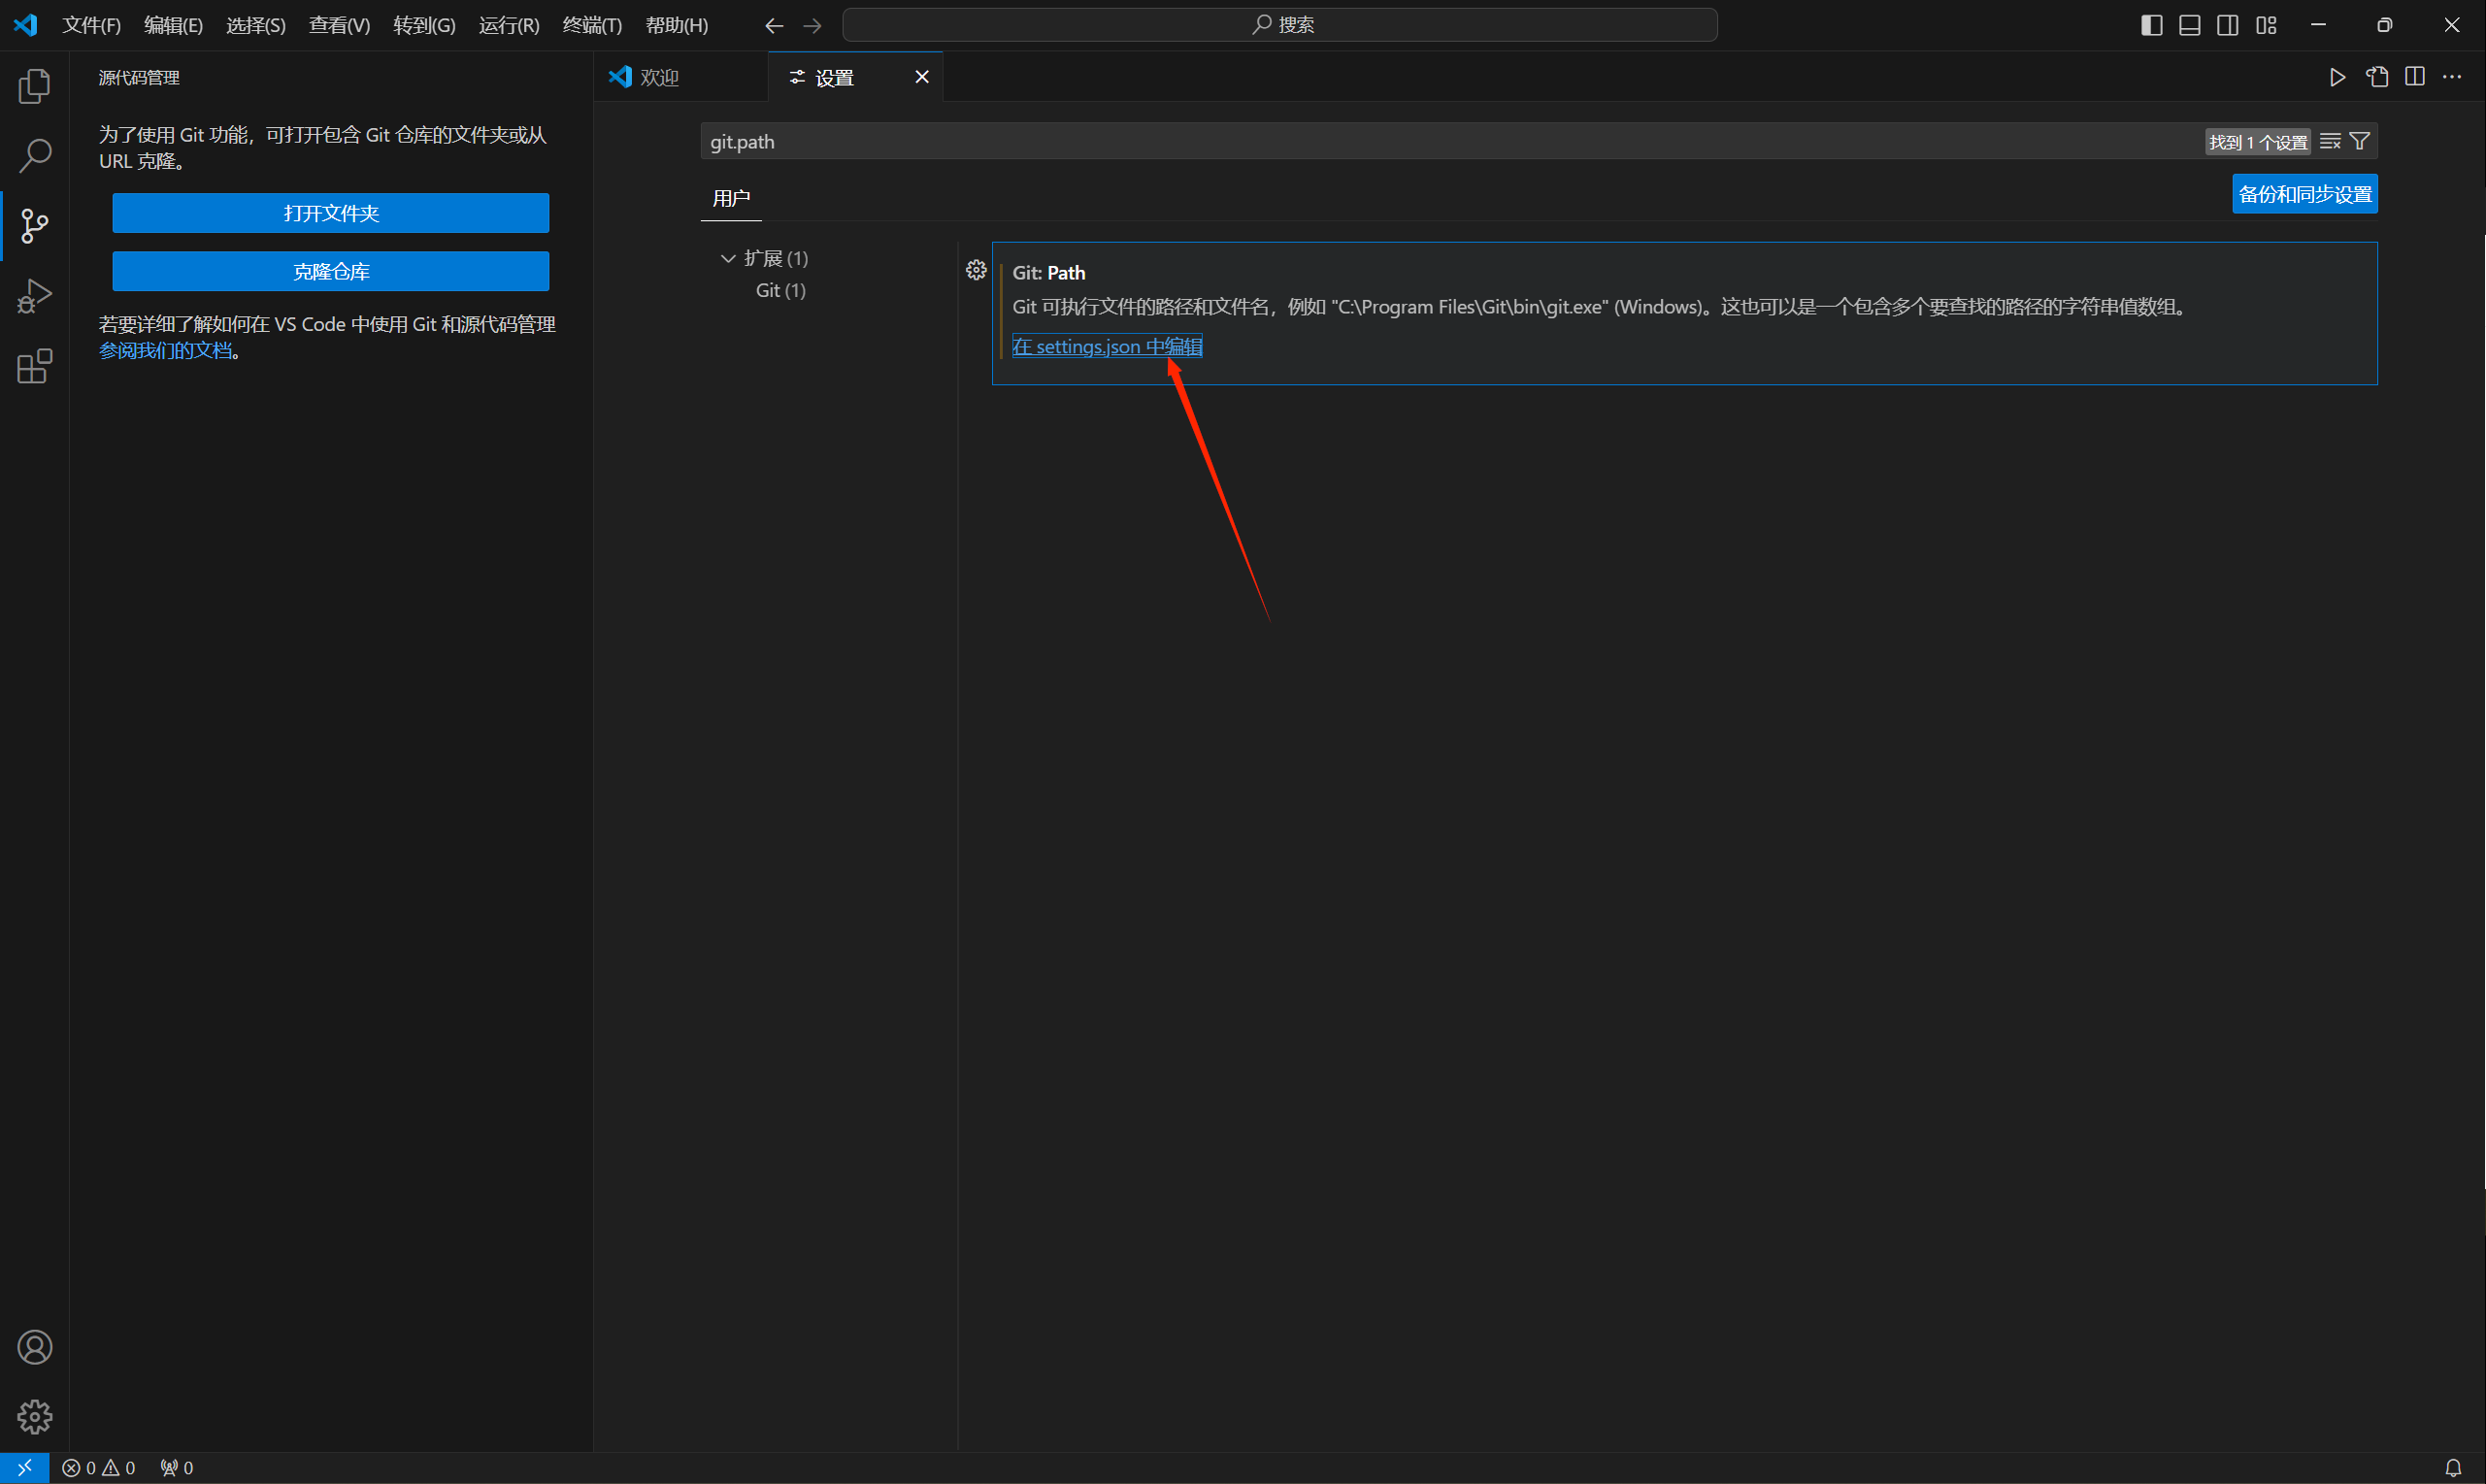Open errors and warnings status indicator
2486x1484 pixels.
pyautogui.click(x=98, y=1468)
